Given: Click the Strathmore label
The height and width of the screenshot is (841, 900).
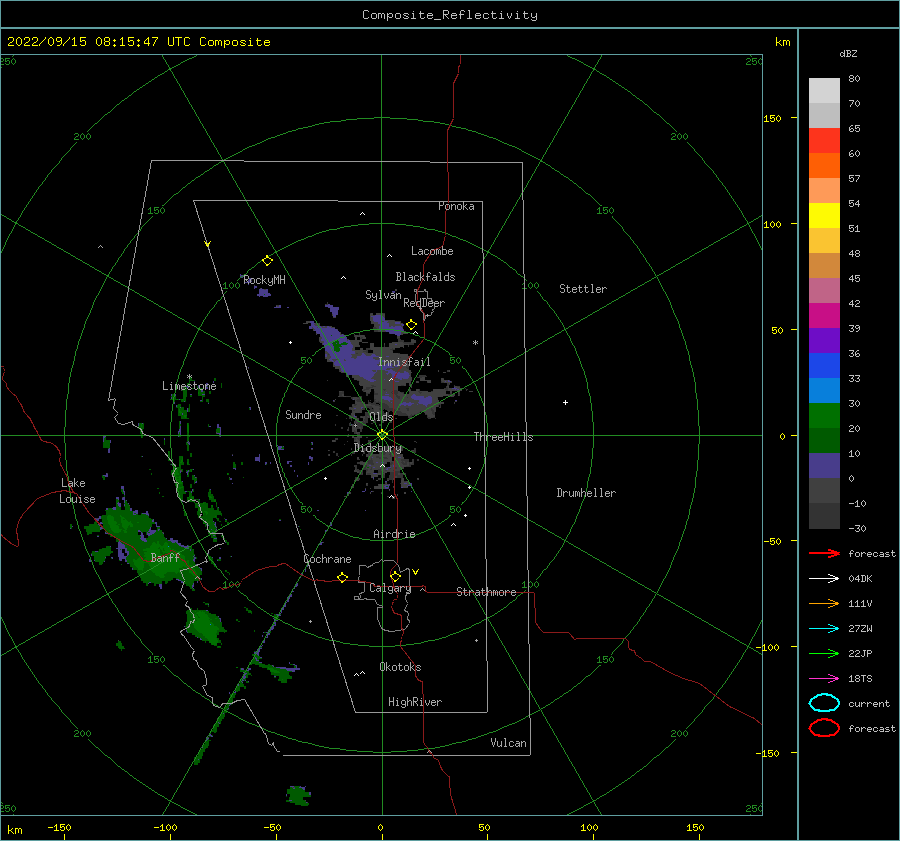Looking at the screenshot, I should [x=486, y=592].
